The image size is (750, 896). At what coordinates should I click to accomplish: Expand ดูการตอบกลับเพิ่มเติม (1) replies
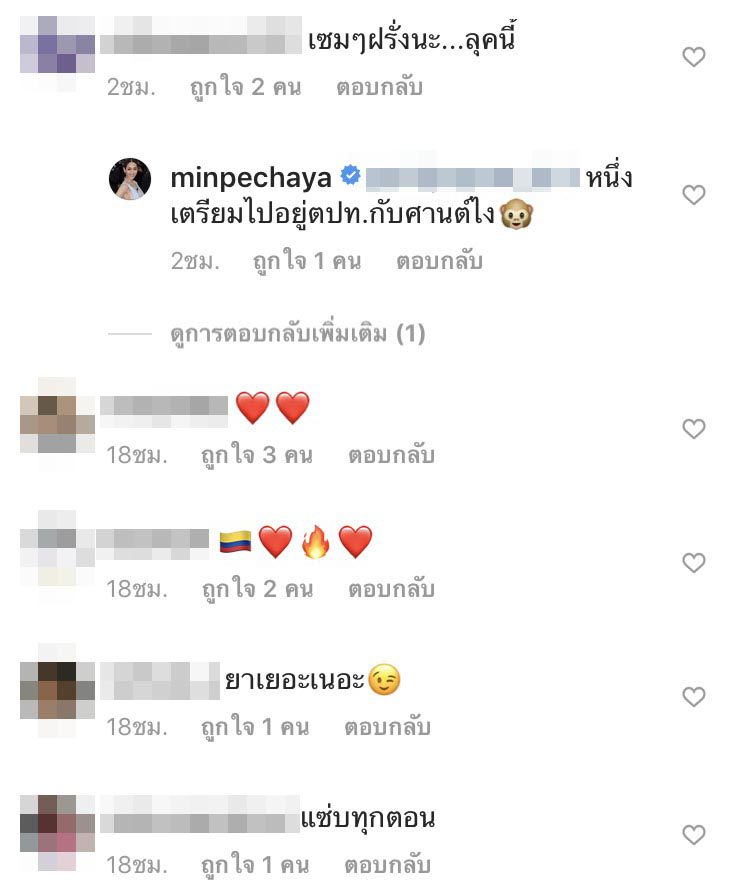[x=297, y=334]
